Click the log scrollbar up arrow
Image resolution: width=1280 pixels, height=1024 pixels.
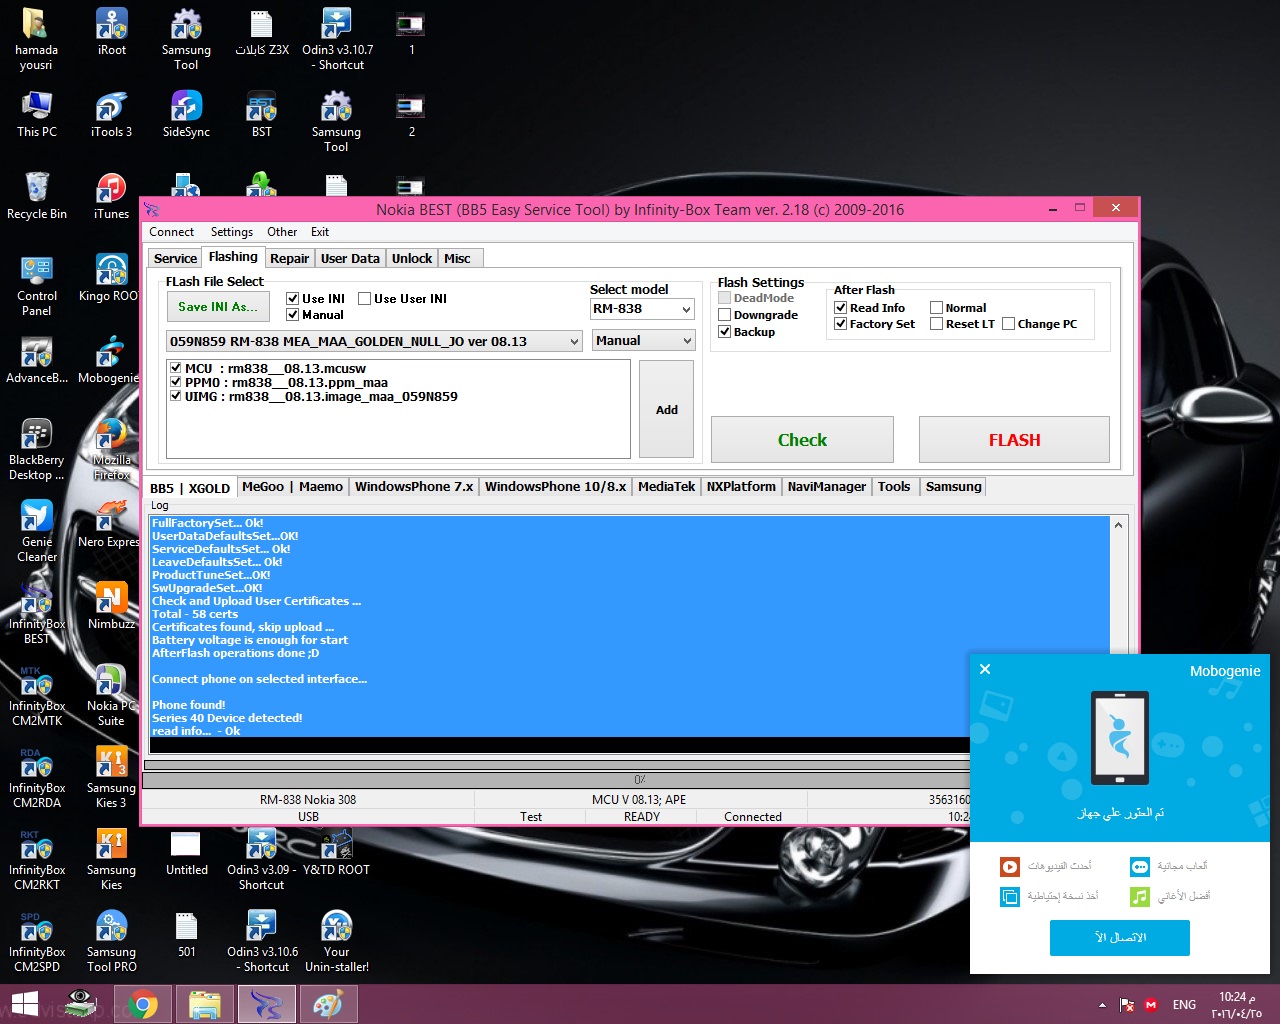tap(1118, 525)
